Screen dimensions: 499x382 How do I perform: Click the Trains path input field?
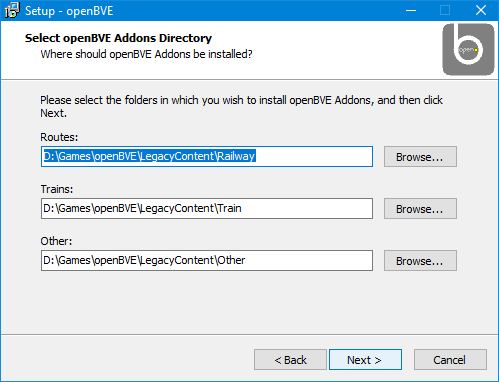(207, 208)
